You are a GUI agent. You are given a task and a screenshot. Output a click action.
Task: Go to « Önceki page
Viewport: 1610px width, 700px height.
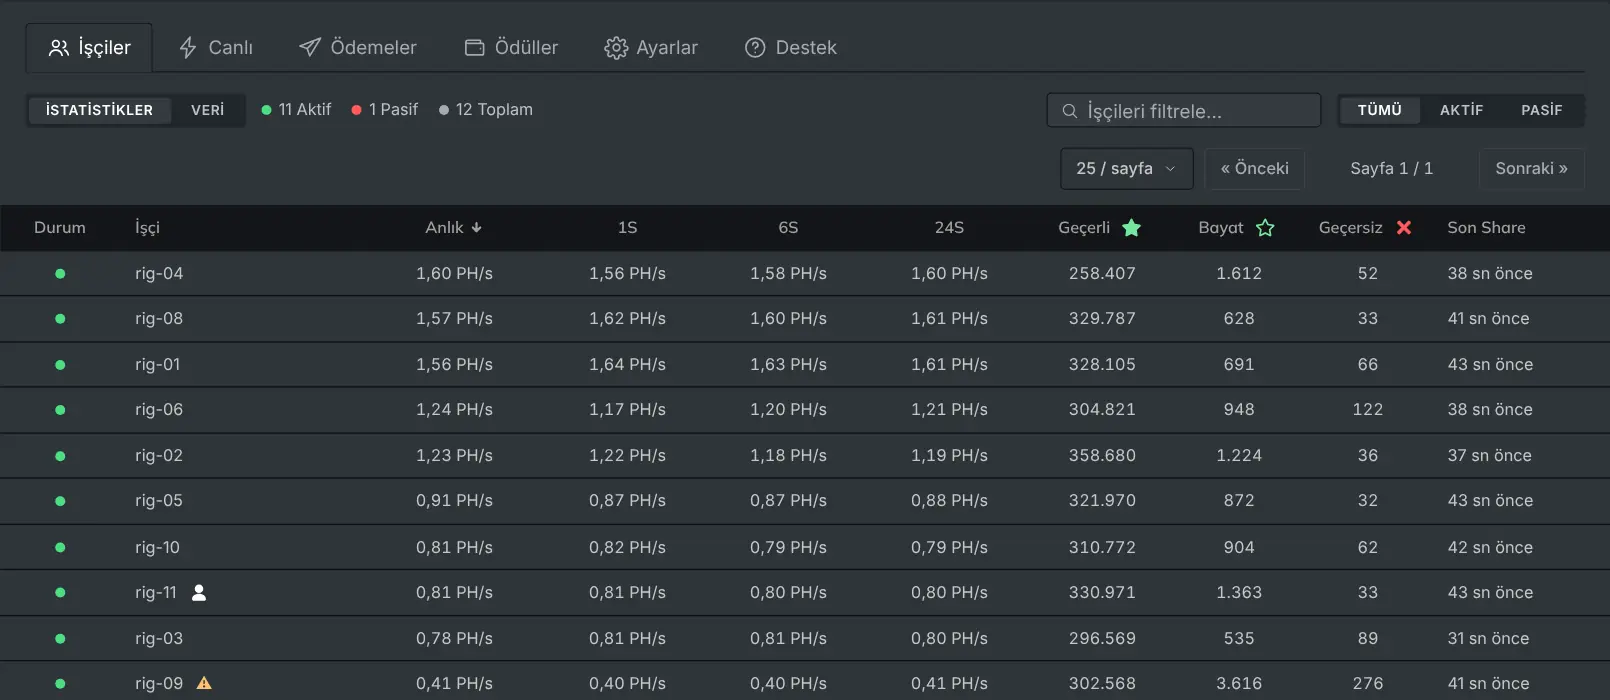tap(1255, 169)
